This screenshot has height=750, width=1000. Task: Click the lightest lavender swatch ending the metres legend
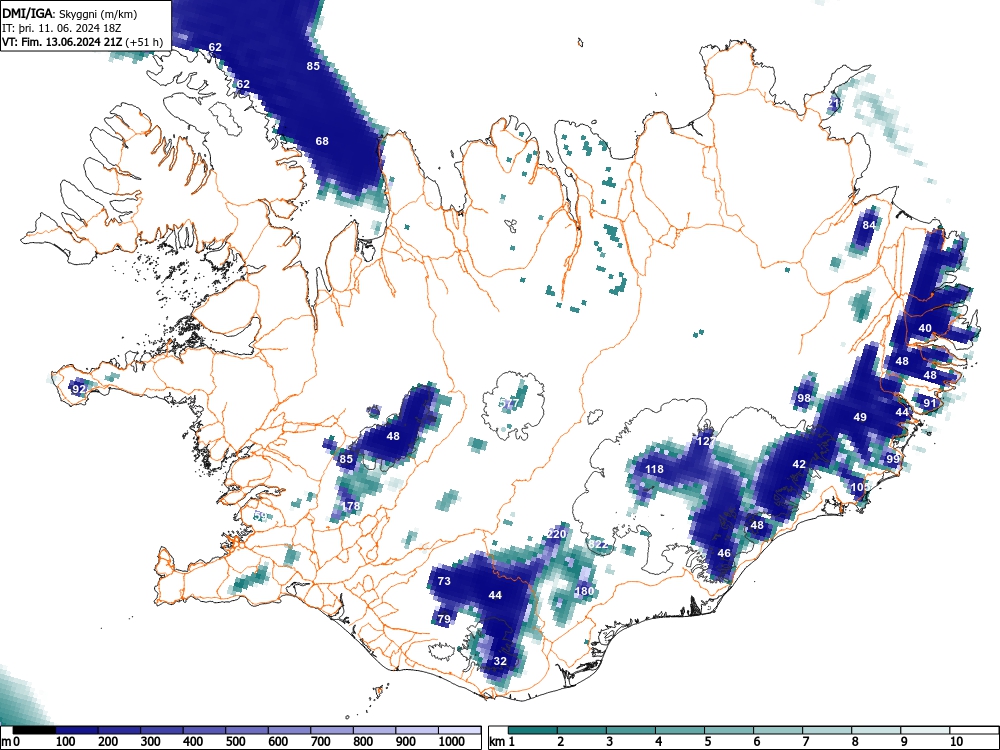coord(459,730)
